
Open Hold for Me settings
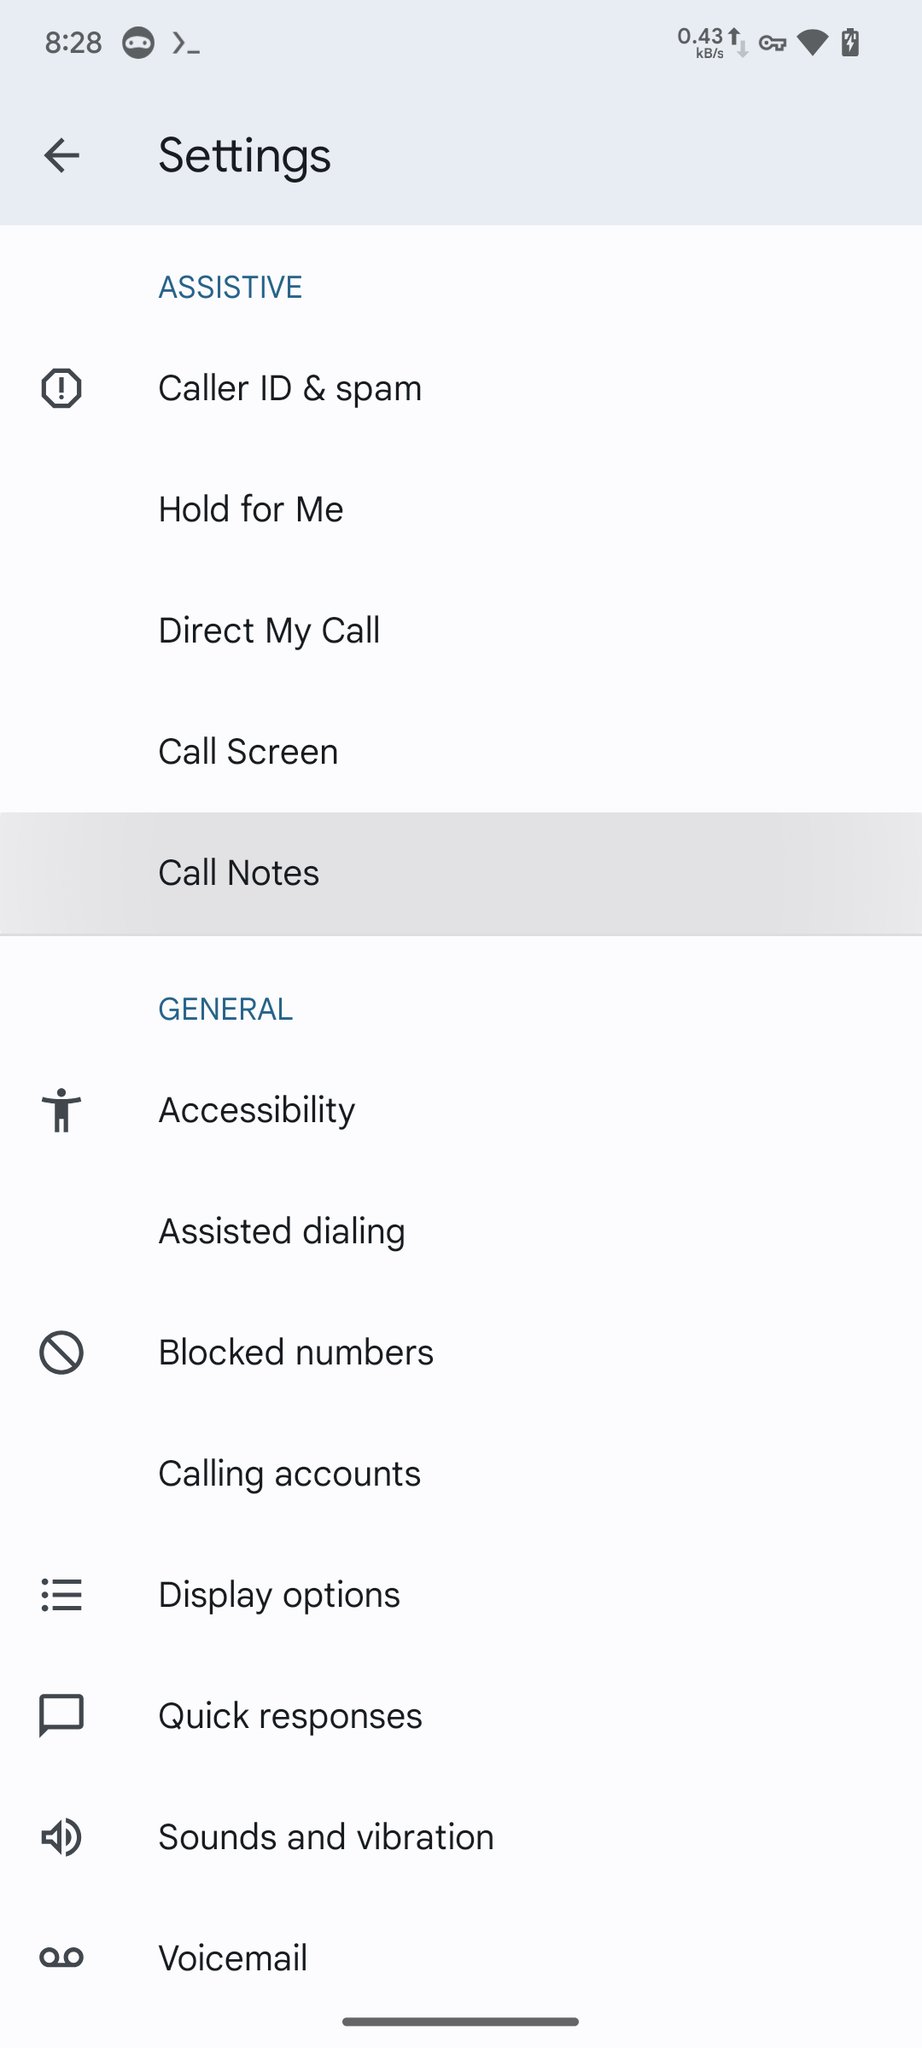click(x=251, y=509)
